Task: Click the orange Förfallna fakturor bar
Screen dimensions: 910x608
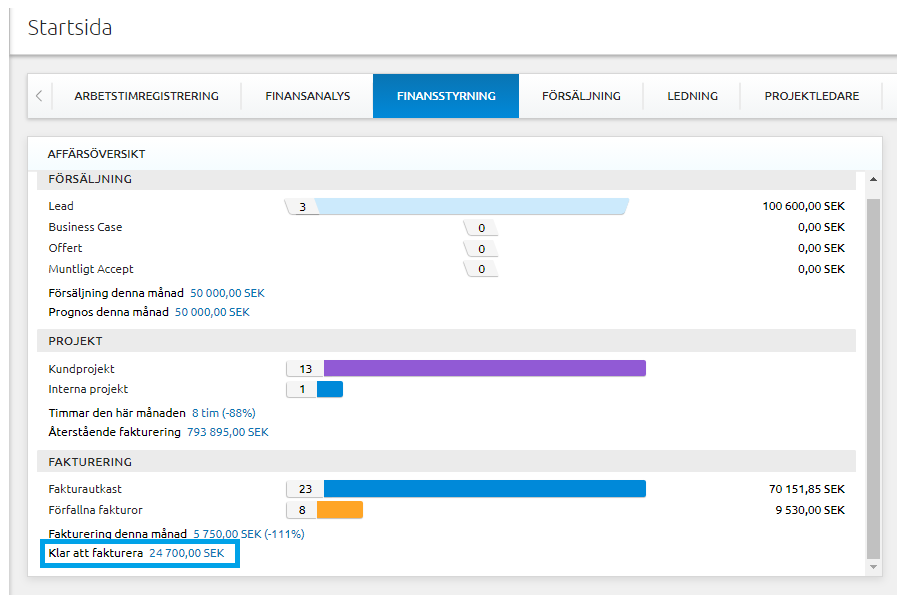Action: [340, 510]
